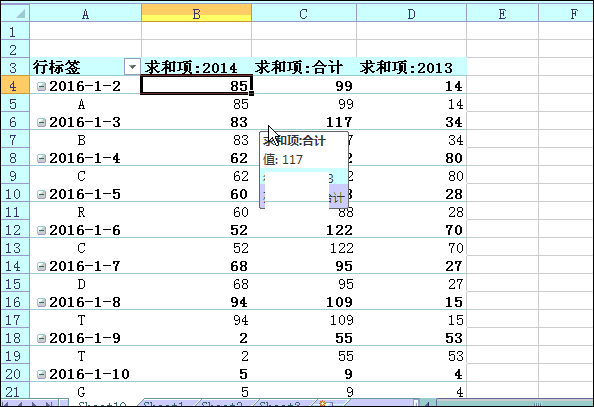The width and height of the screenshot is (594, 407).
Task: Select column A header
Action: coord(85,14)
